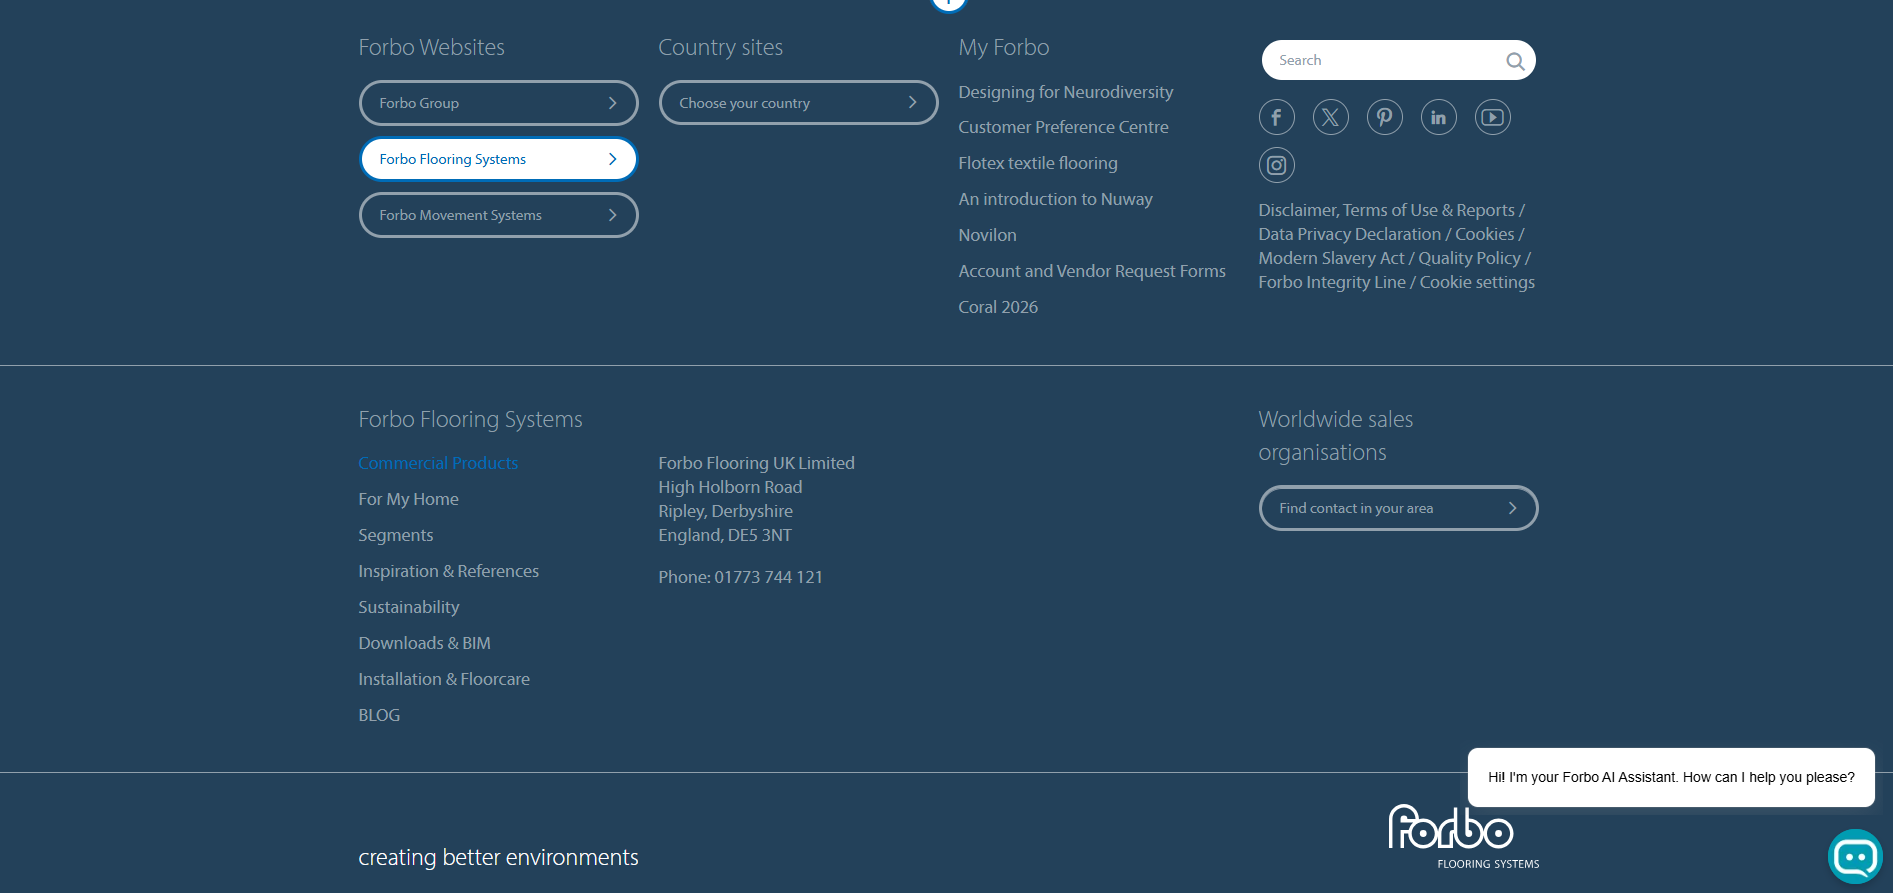This screenshot has height=893, width=1893.
Task: Visit An introduction to Nuway
Action: click(x=1055, y=199)
